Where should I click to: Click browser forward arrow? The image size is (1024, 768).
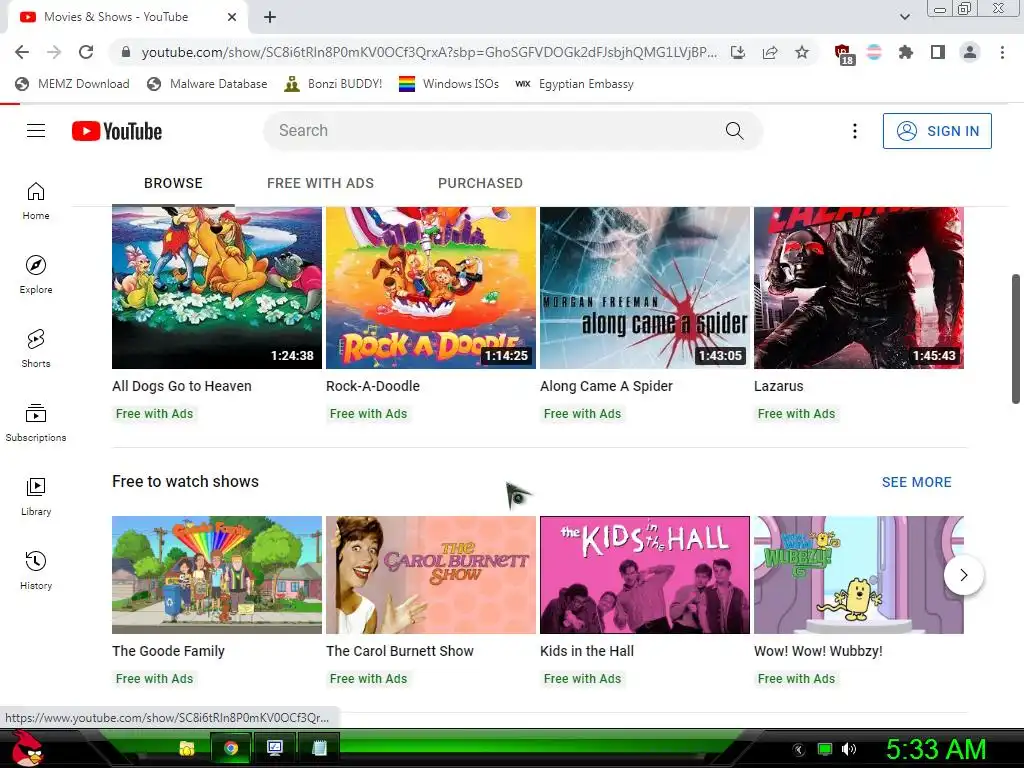click(x=54, y=52)
